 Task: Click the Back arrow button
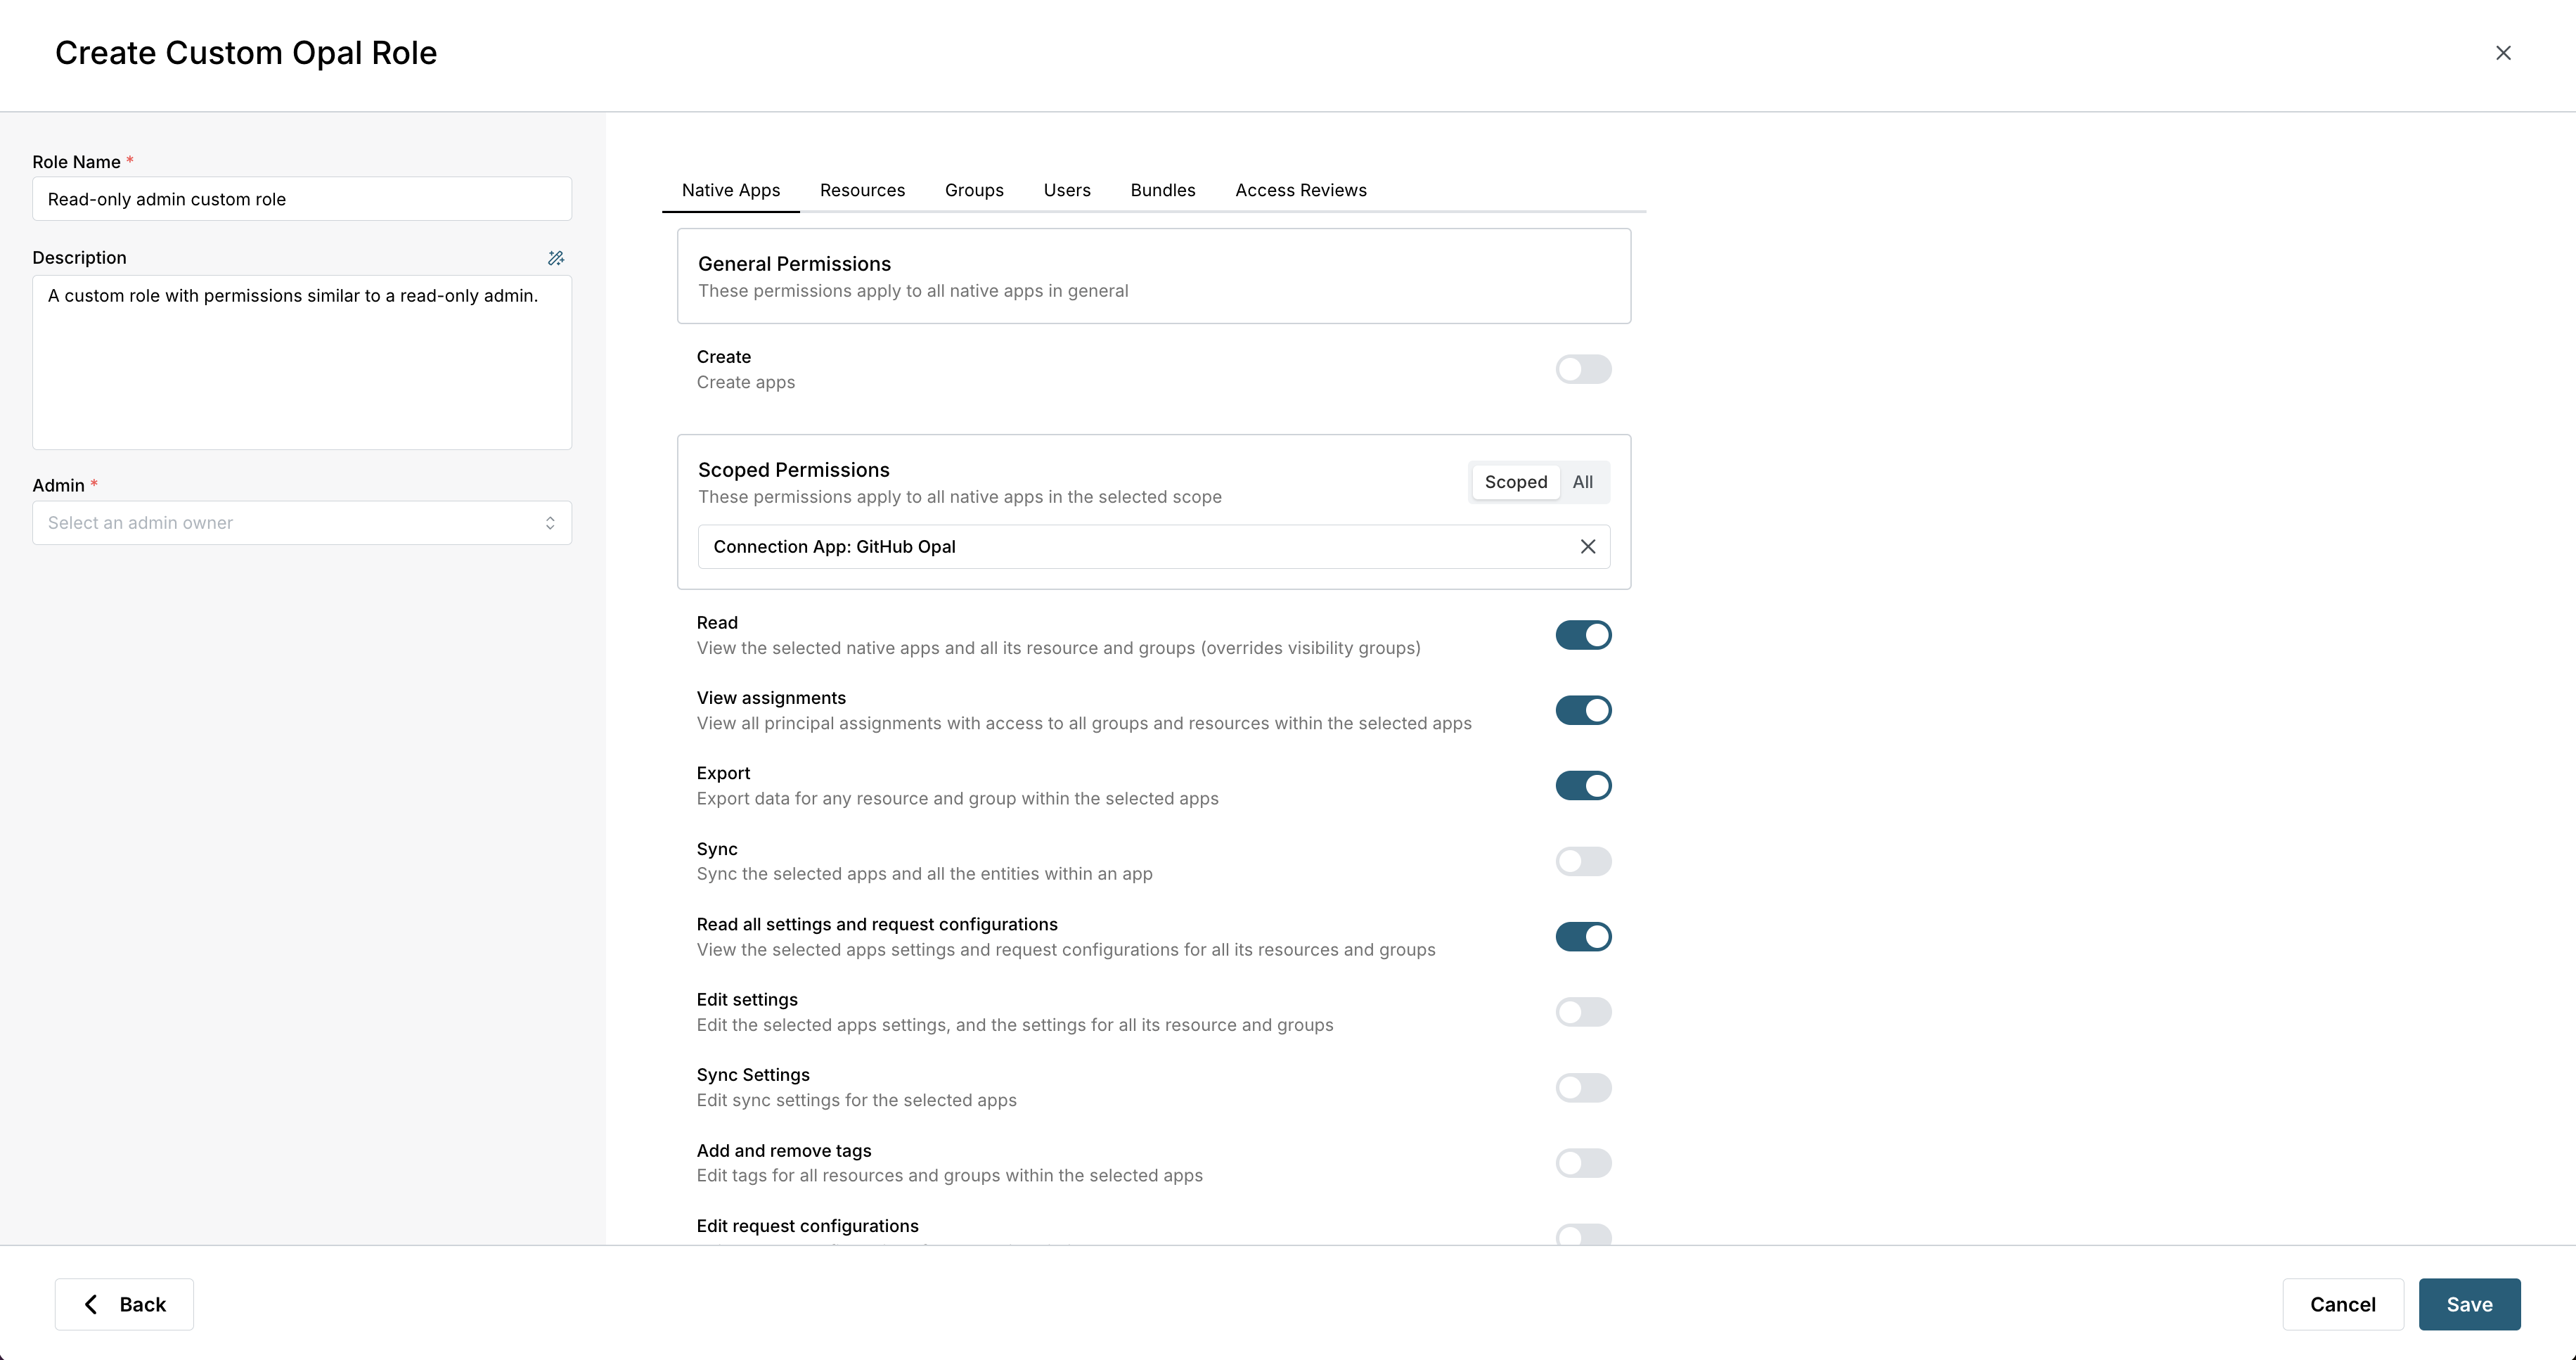click(124, 1304)
